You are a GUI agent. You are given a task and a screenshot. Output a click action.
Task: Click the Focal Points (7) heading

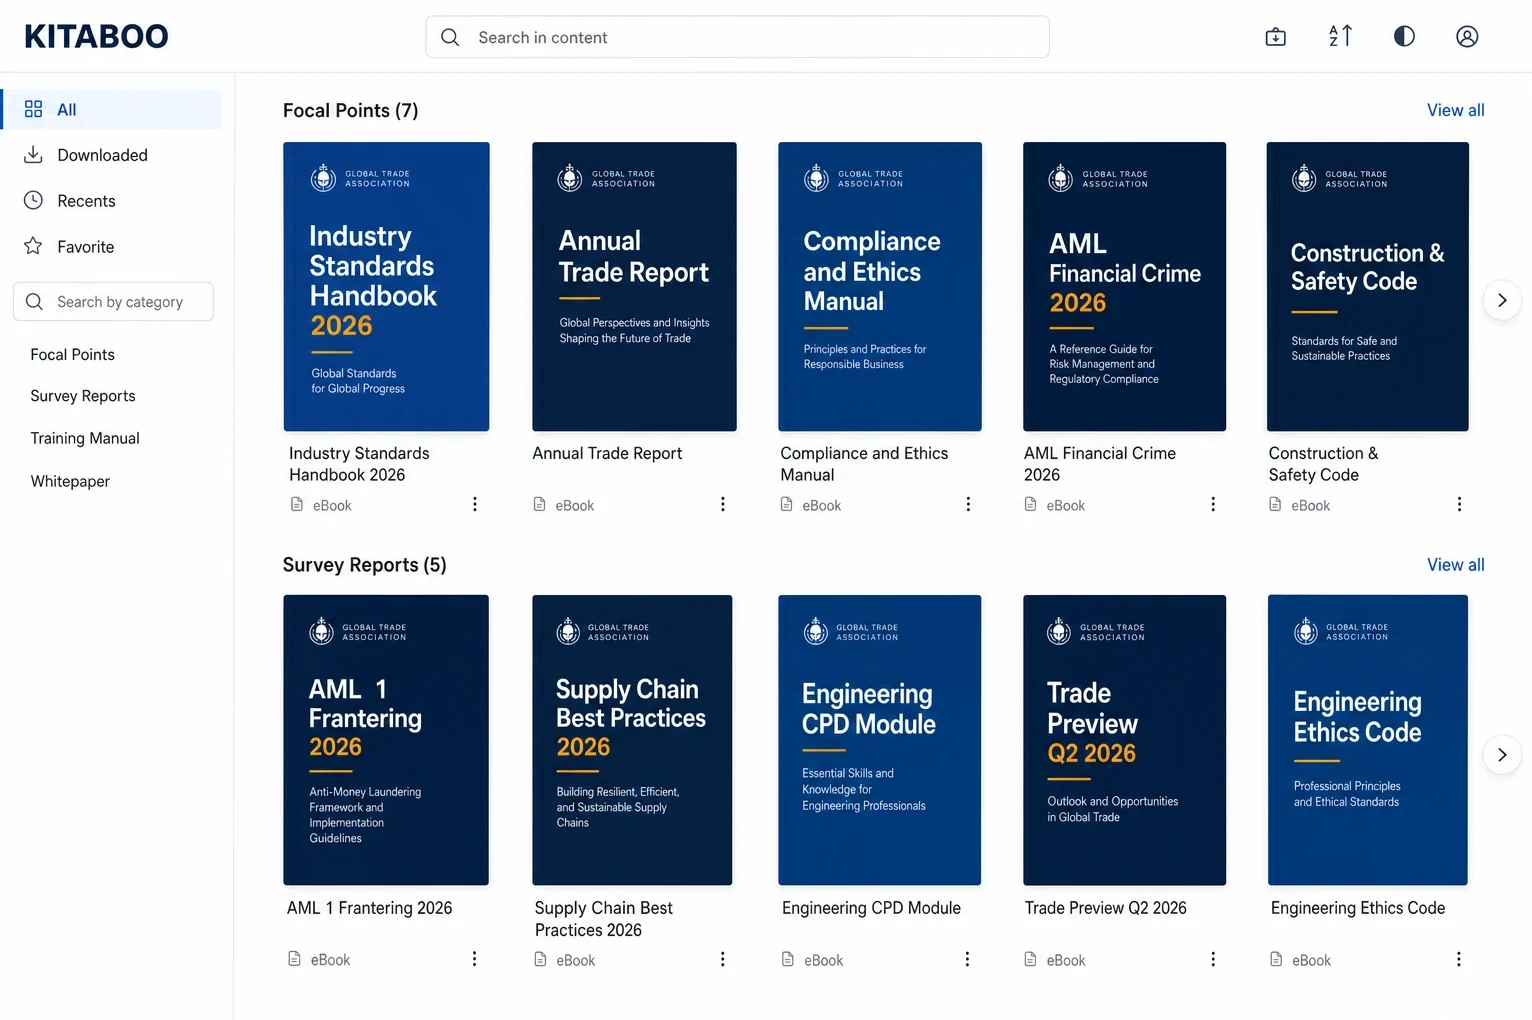tap(350, 110)
